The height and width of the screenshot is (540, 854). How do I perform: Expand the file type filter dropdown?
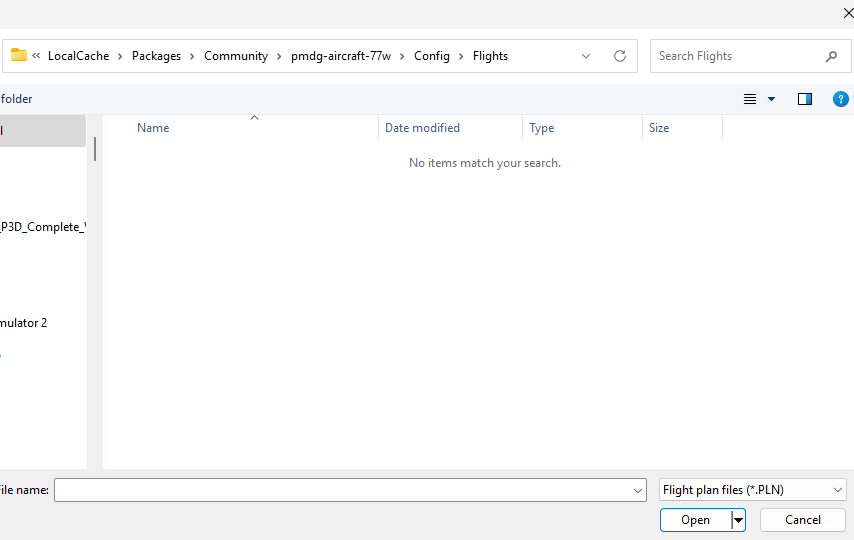tap(837, 490)
